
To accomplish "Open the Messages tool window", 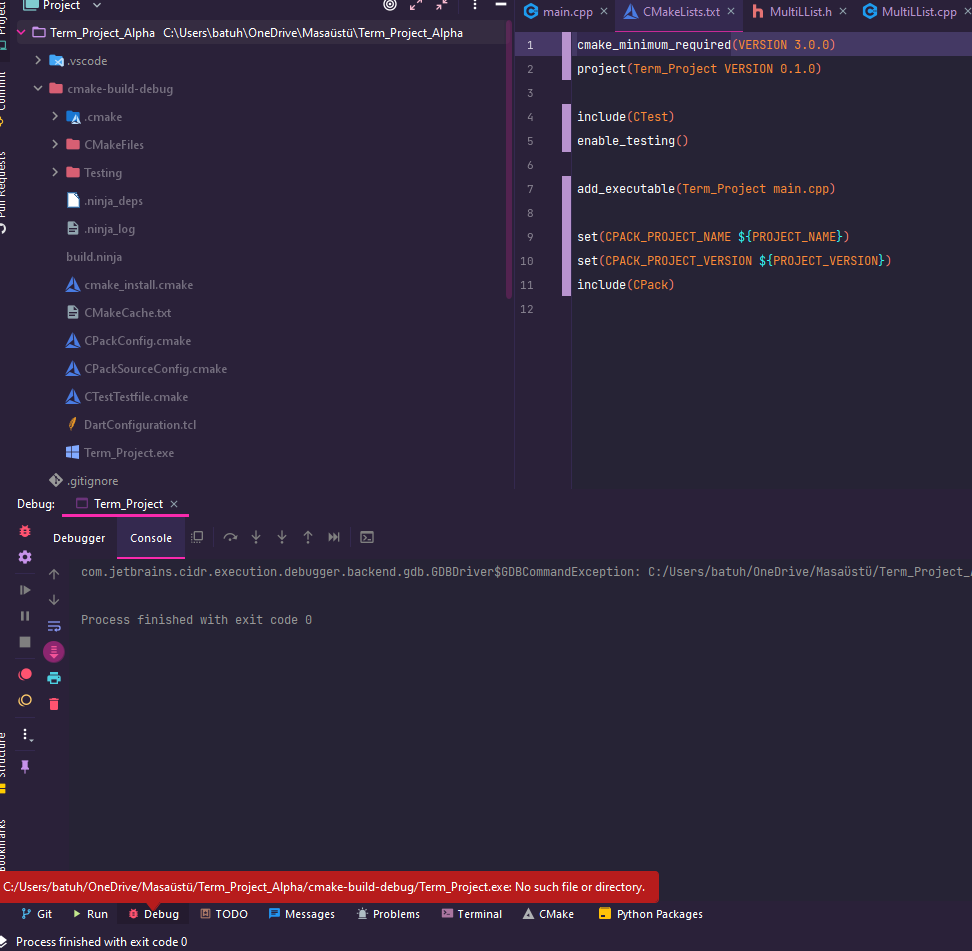I will pyautogui.click(x=302, y=914).
